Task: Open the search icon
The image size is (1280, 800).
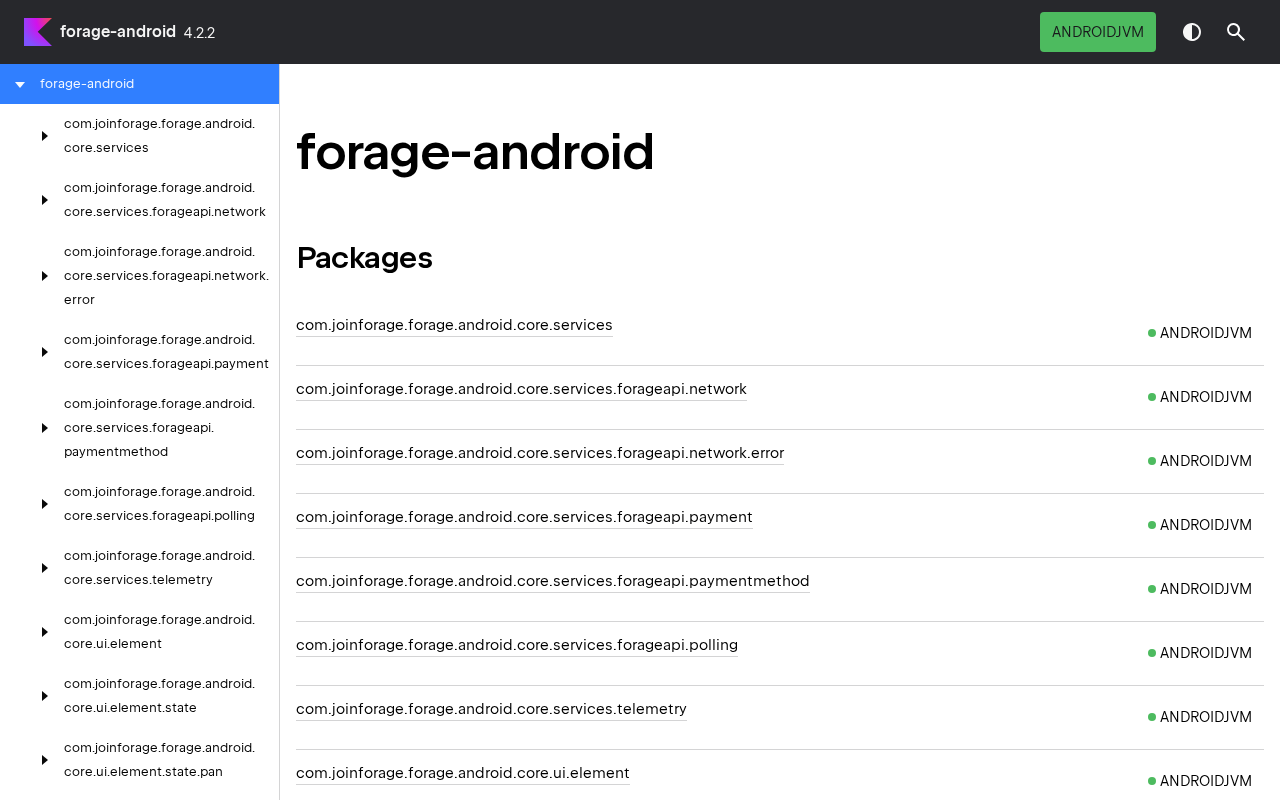Action: pos(1236,32)
